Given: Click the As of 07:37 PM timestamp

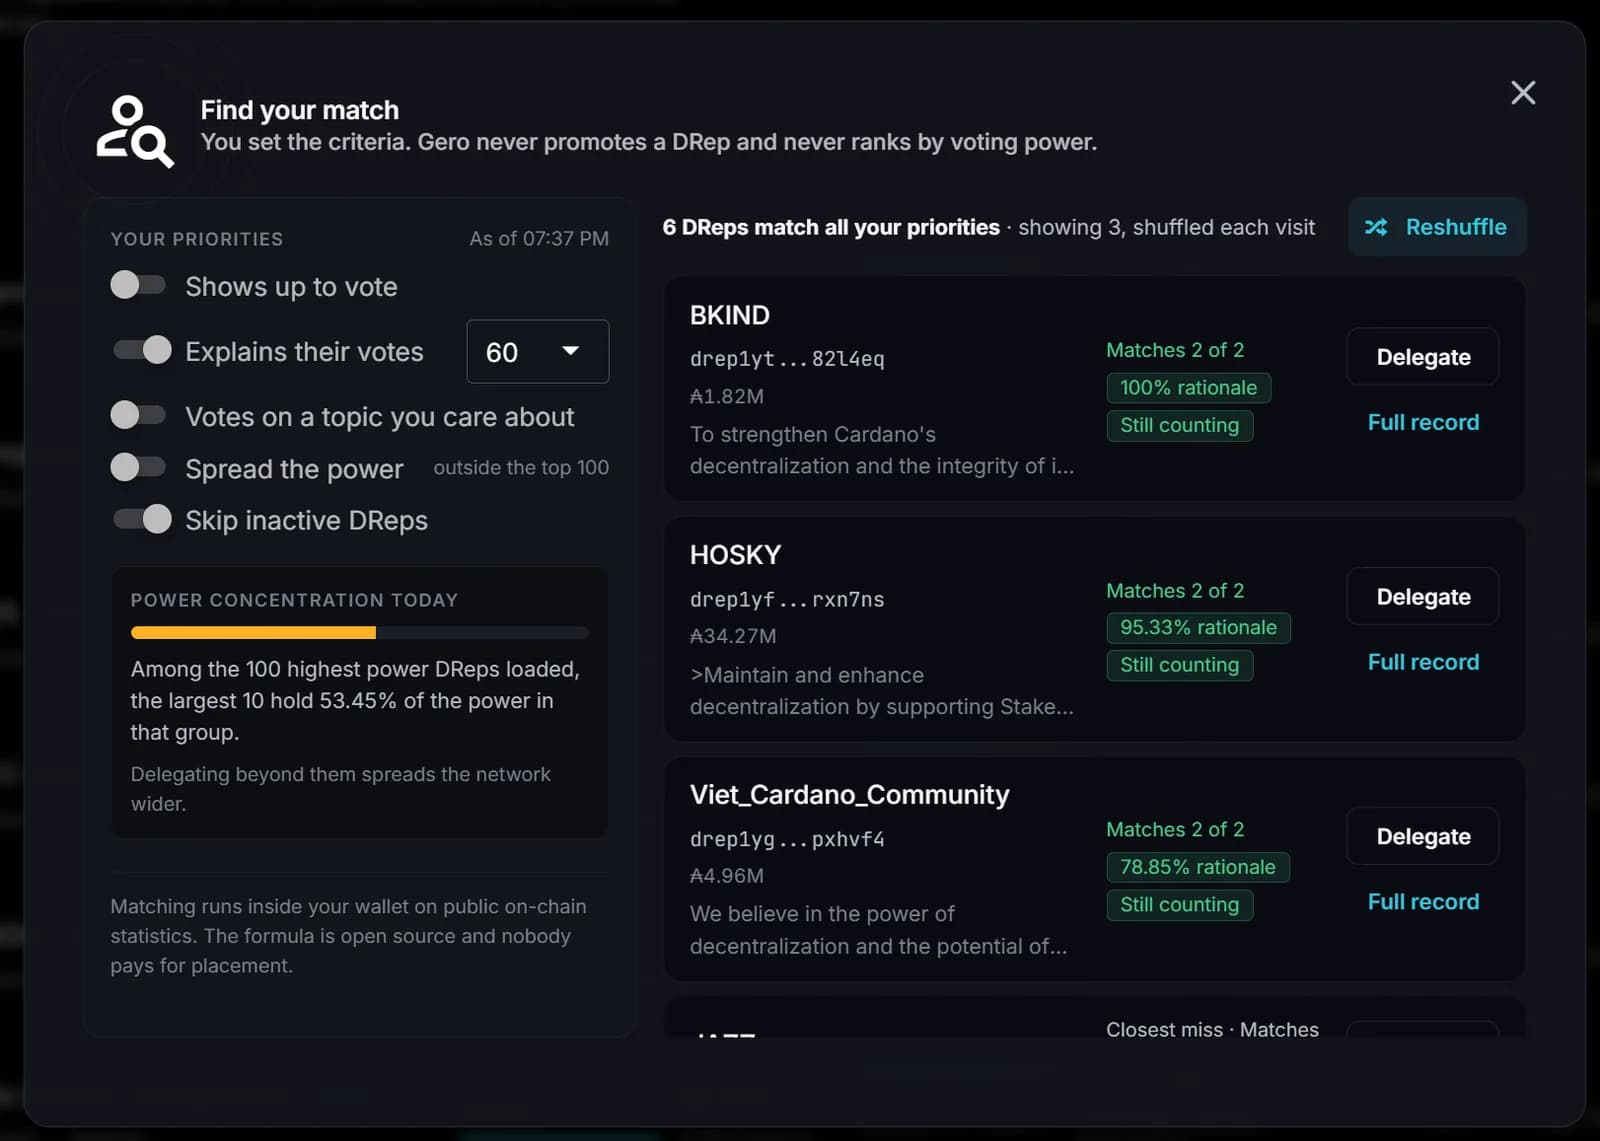Looking at the screenshot, I should tap(539, 238).
